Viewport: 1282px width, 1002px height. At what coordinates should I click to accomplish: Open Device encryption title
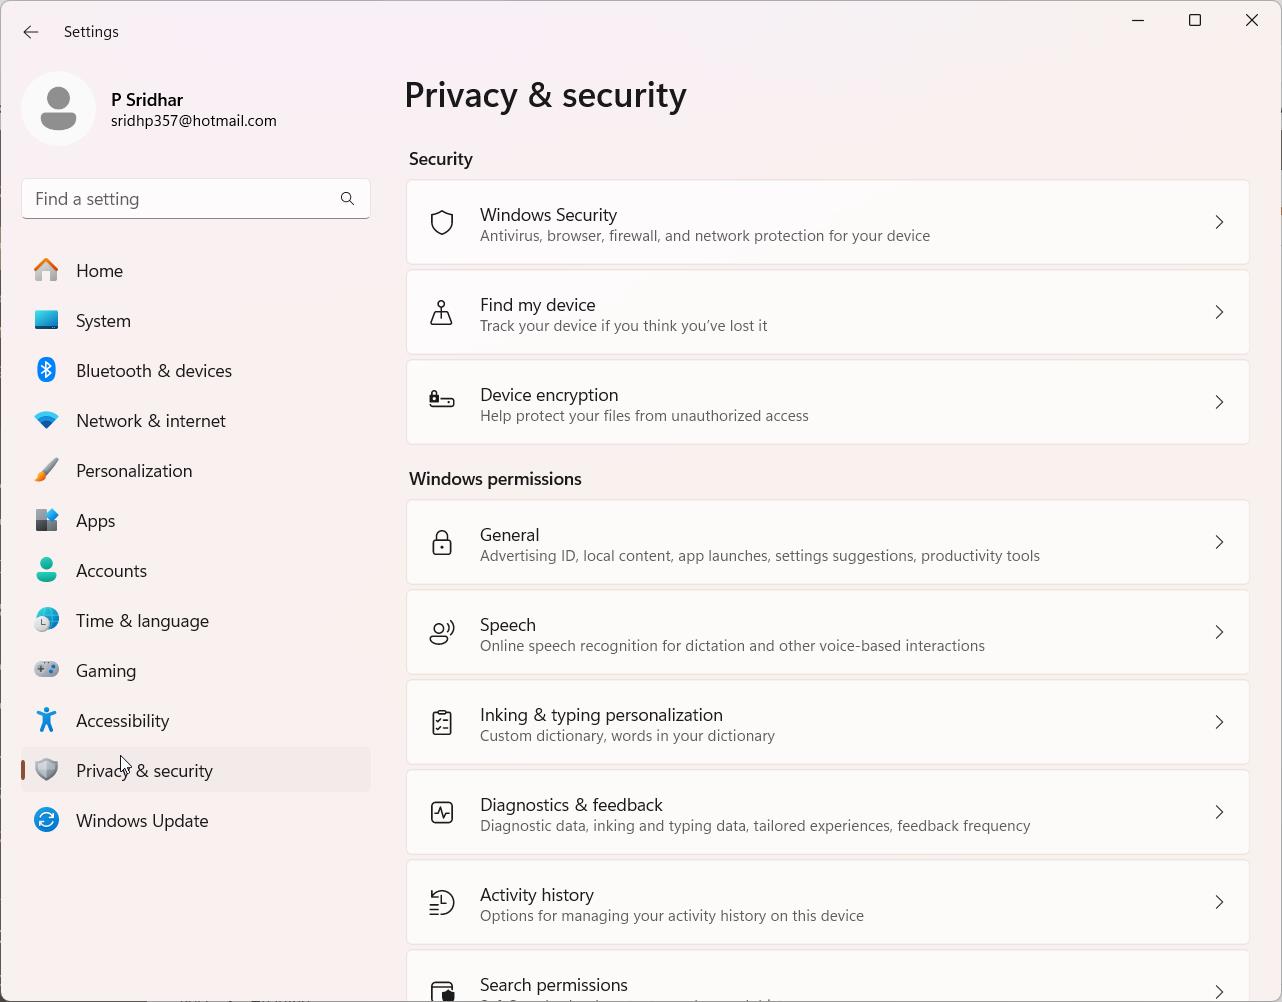[x=549, y=395]
